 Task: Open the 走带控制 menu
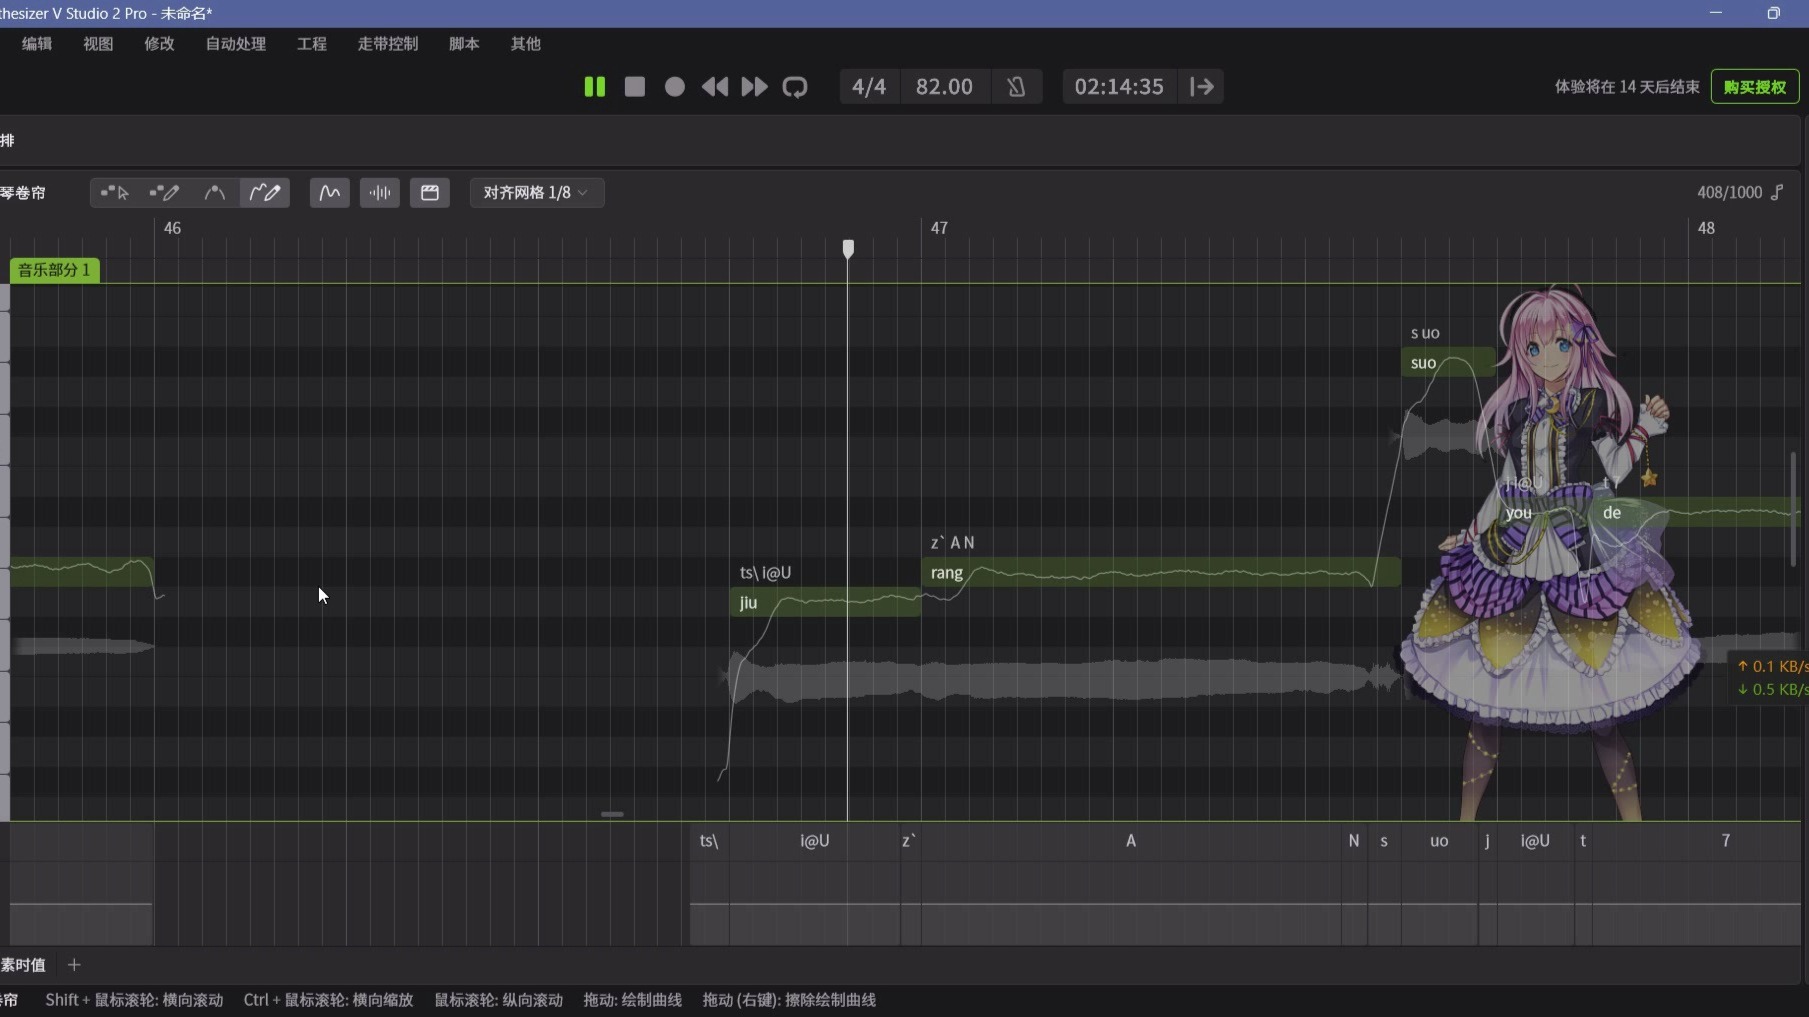click(388, 44)
